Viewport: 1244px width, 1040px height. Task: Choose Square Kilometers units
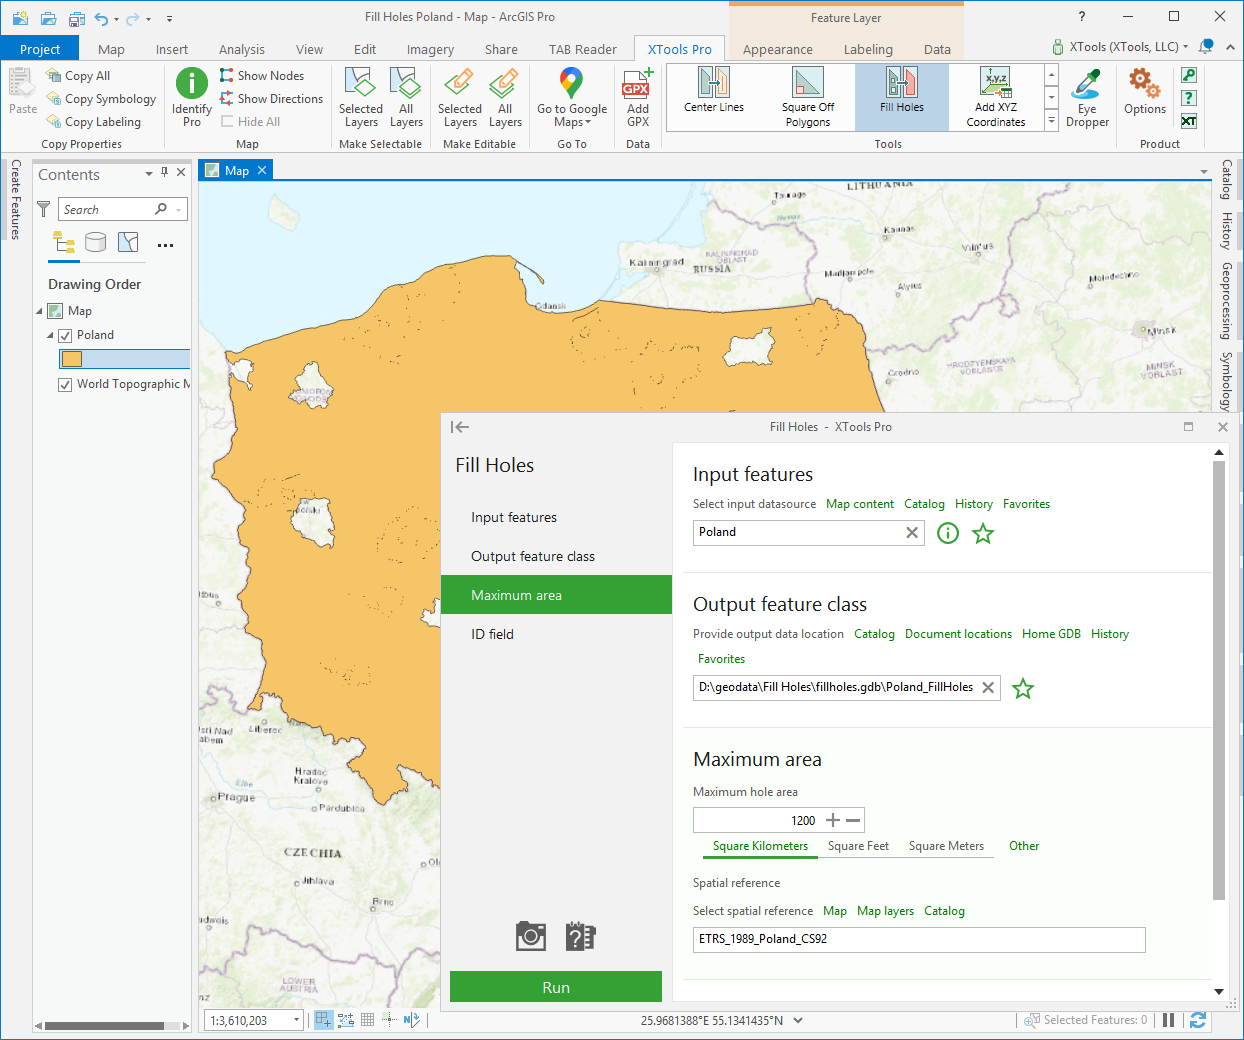[760, 846]
